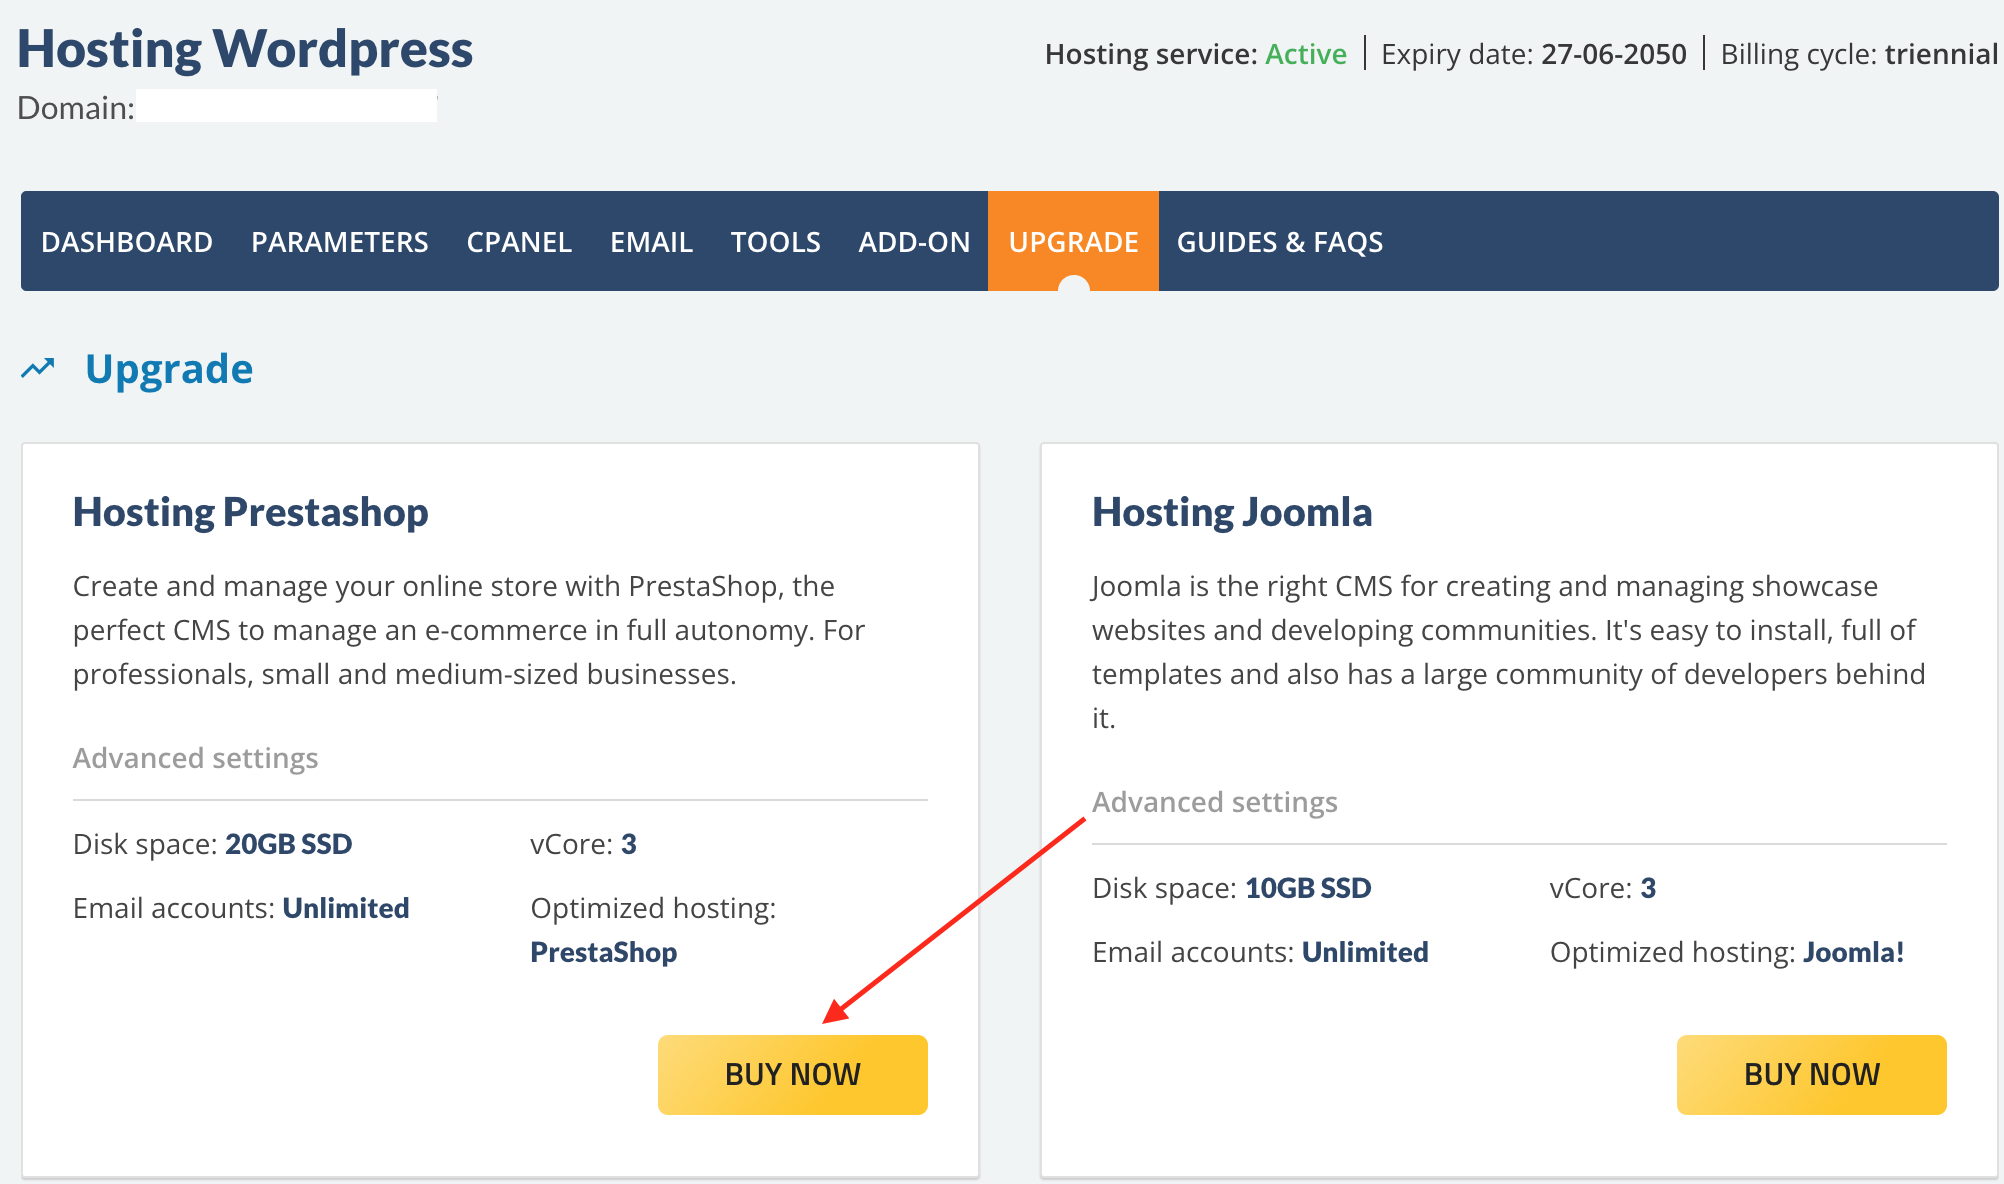Image resolution: width=2004 pixels, height=1184 pixels.
Task: Click the Joomla! optimized hosting value
Action: coord(1854,952)
